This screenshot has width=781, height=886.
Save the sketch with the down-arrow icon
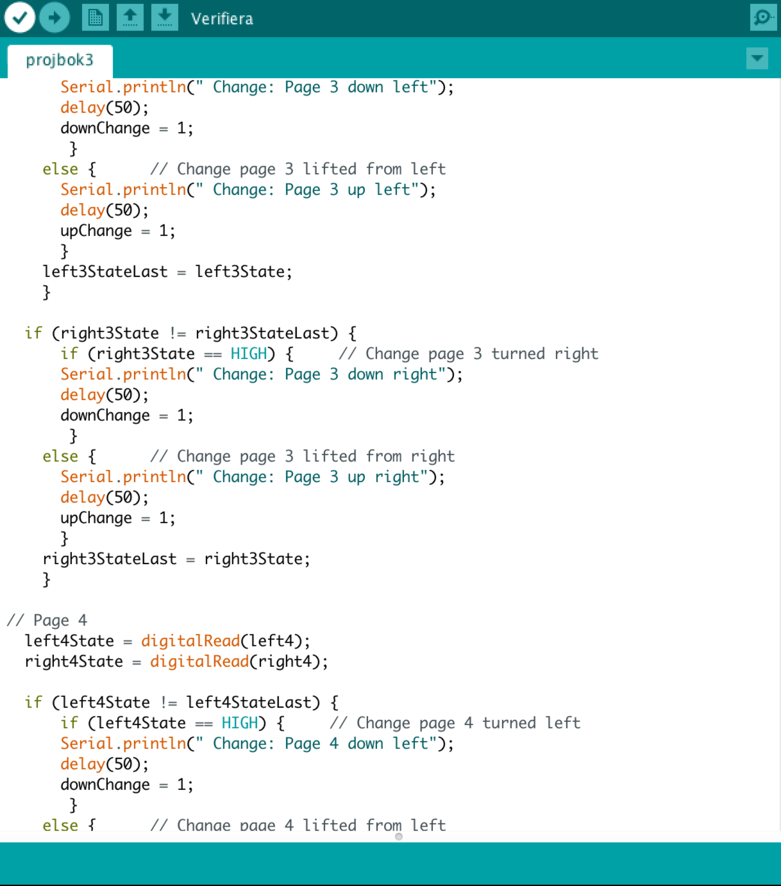(x=164, y=17)
